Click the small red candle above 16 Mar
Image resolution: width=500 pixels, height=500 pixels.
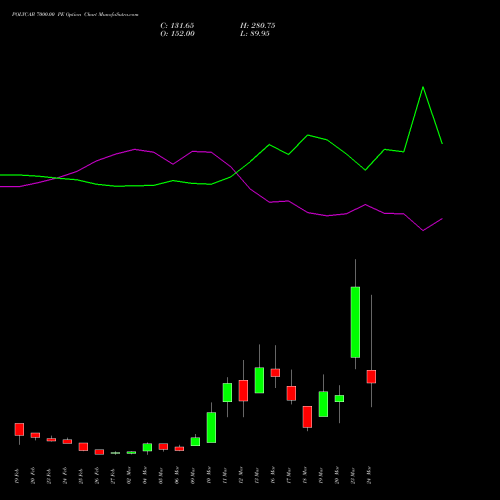click(275, 373)
